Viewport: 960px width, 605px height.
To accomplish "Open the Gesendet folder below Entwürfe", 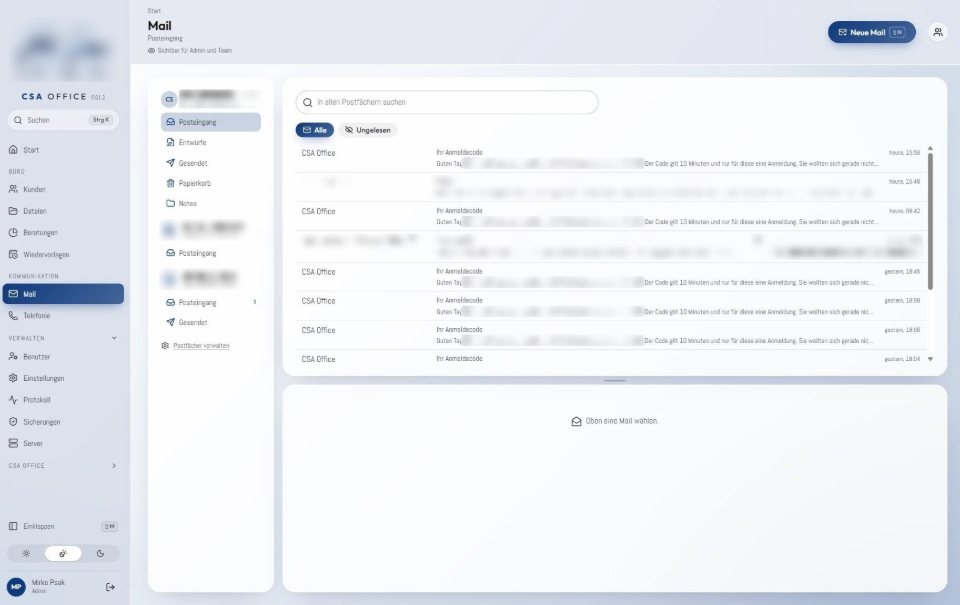I will [x=211, y=163].
